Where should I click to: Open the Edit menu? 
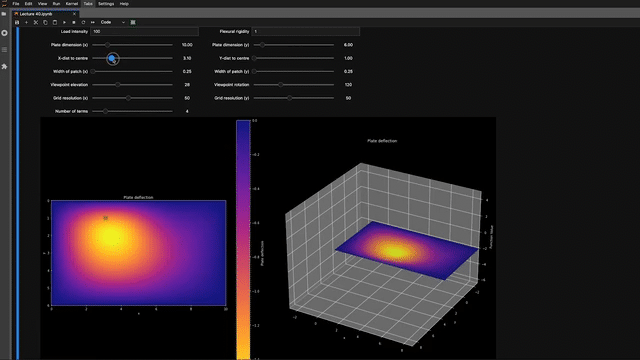point(29,4)
